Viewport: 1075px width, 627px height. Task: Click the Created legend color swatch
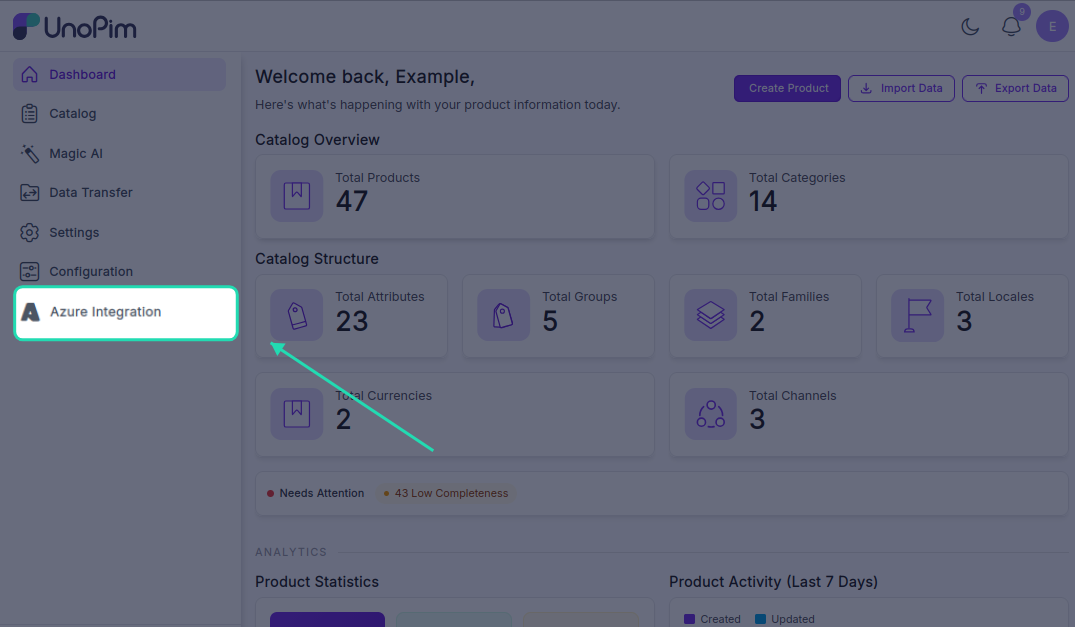(x=689, y=619)
